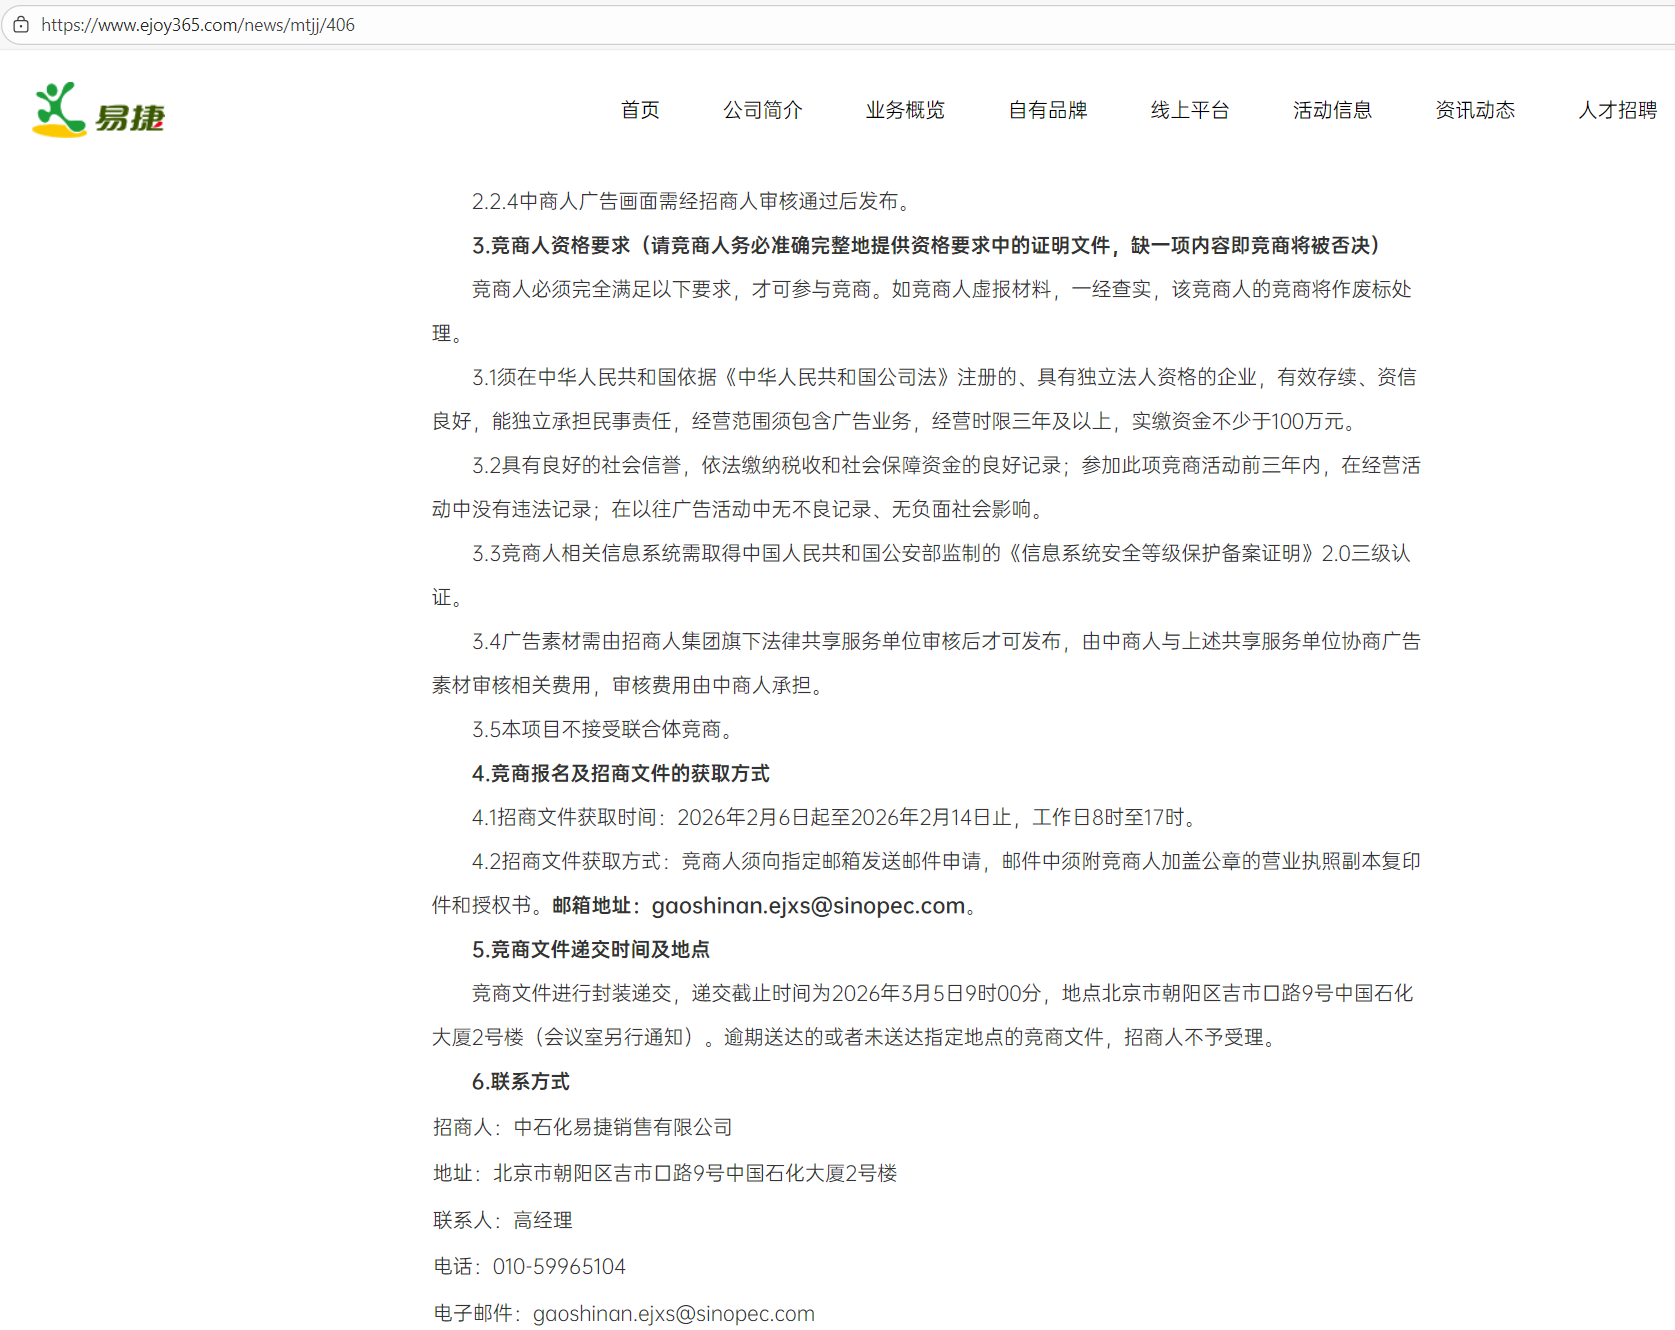Screen dimensions: 1675x1330
Task: Click the heading 5.竞商文件递交时间及地点
Action: [590, 950]
